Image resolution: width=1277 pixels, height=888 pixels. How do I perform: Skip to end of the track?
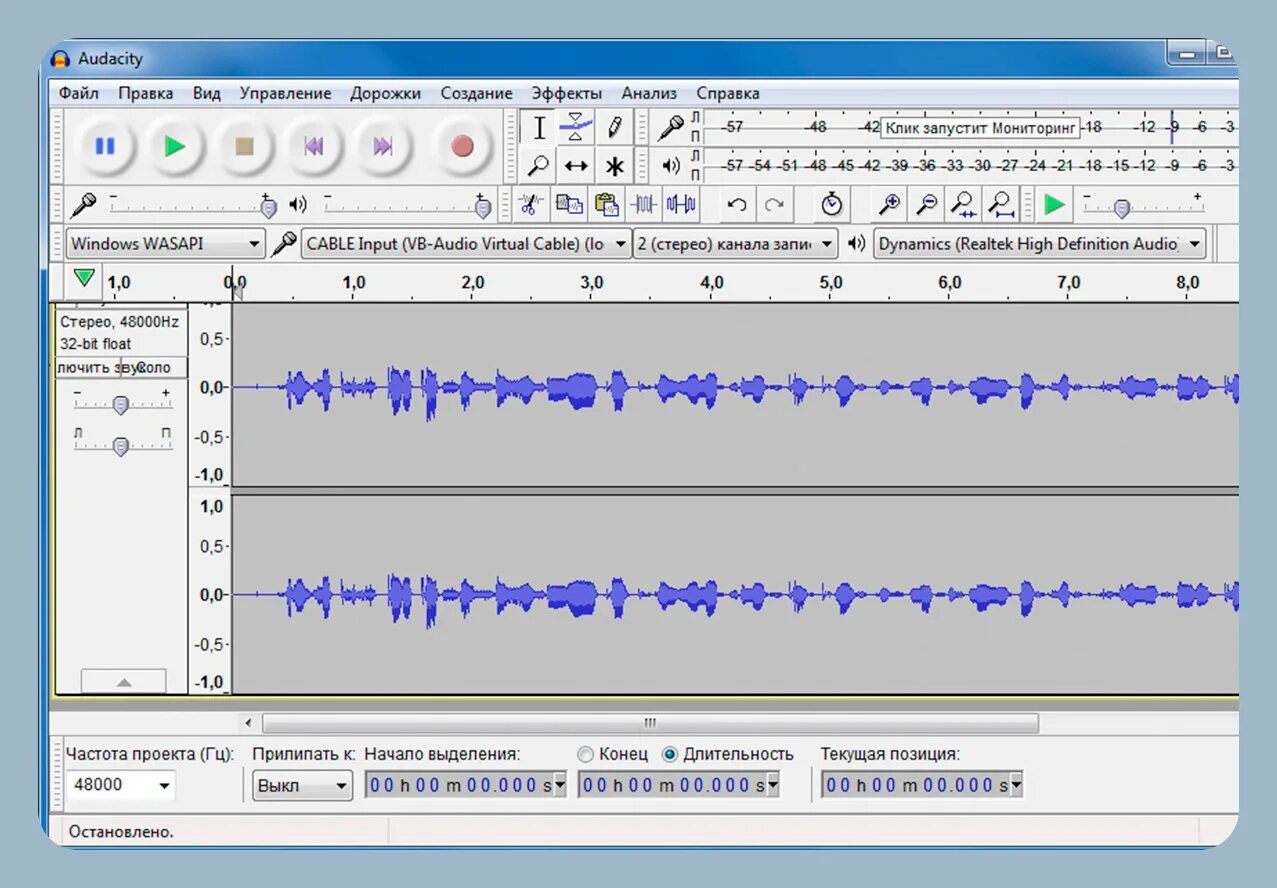click(x=383, y=146)
